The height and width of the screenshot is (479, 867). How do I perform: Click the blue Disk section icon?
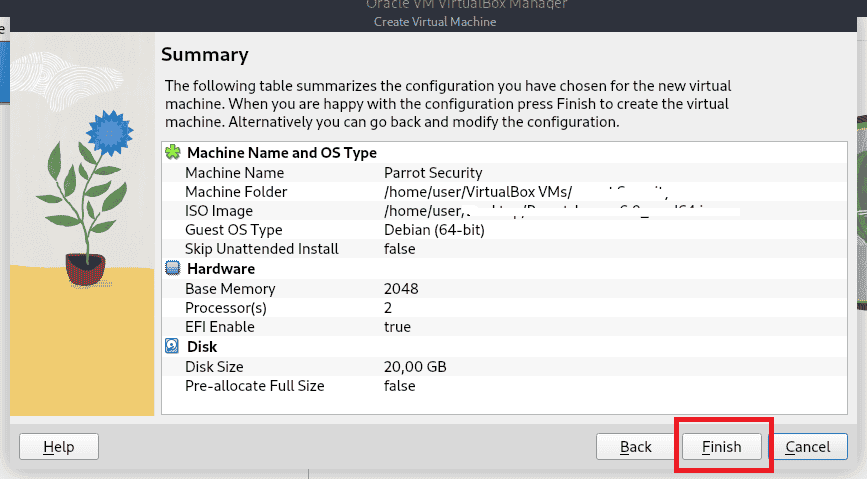[x=173, y=347]
